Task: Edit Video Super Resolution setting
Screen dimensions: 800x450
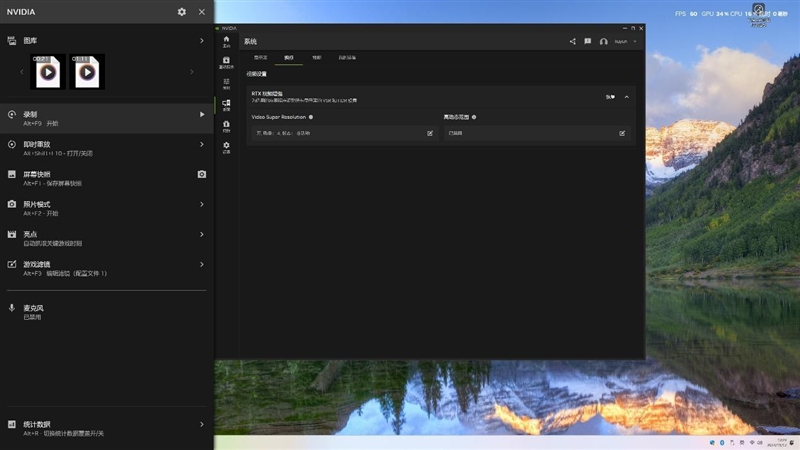Action: (430, 133)
